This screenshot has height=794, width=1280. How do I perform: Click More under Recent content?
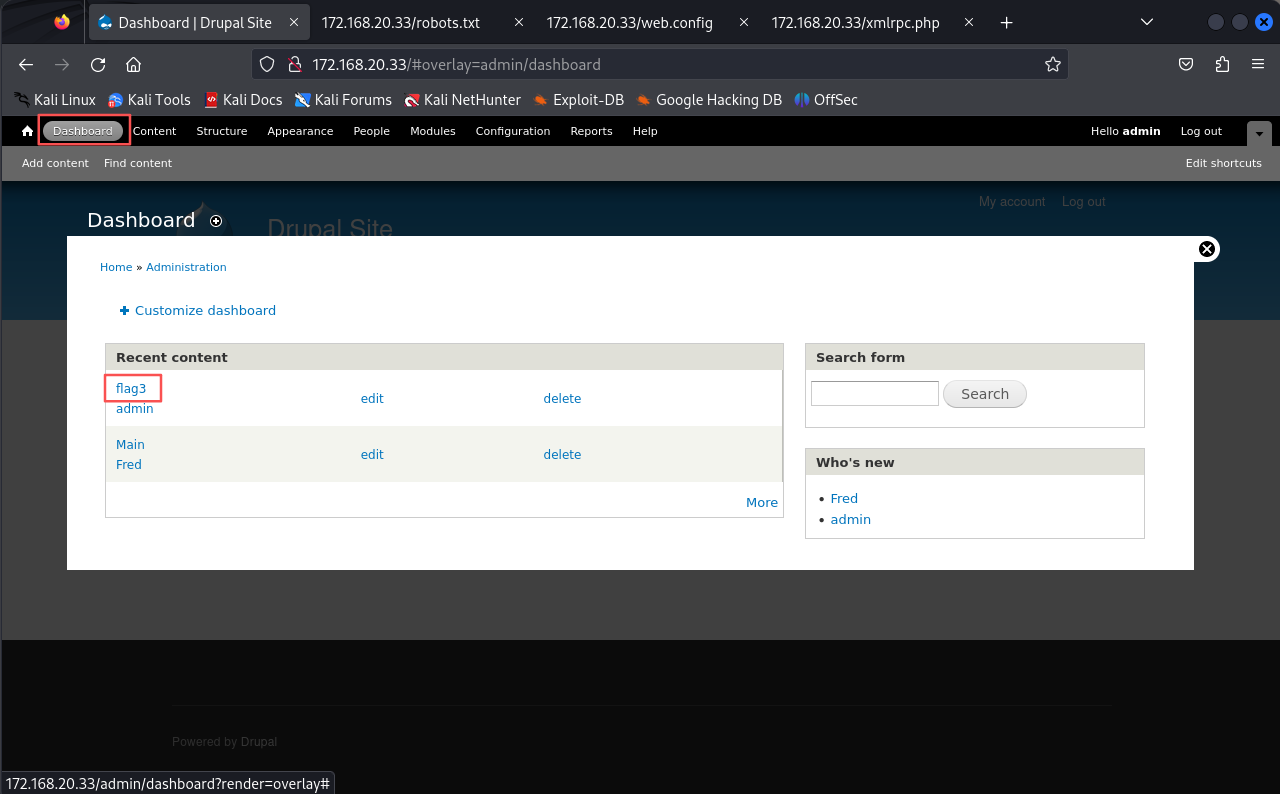[762, 502]
